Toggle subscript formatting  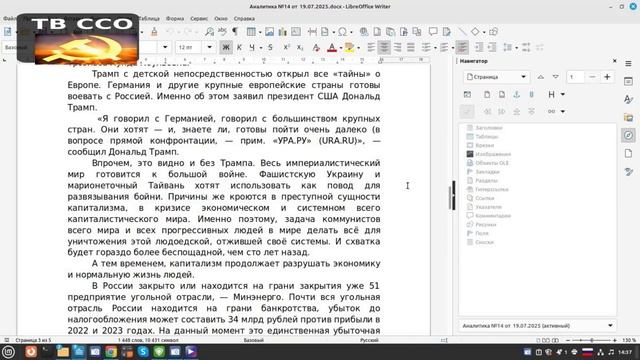click(x=300, y=47)
